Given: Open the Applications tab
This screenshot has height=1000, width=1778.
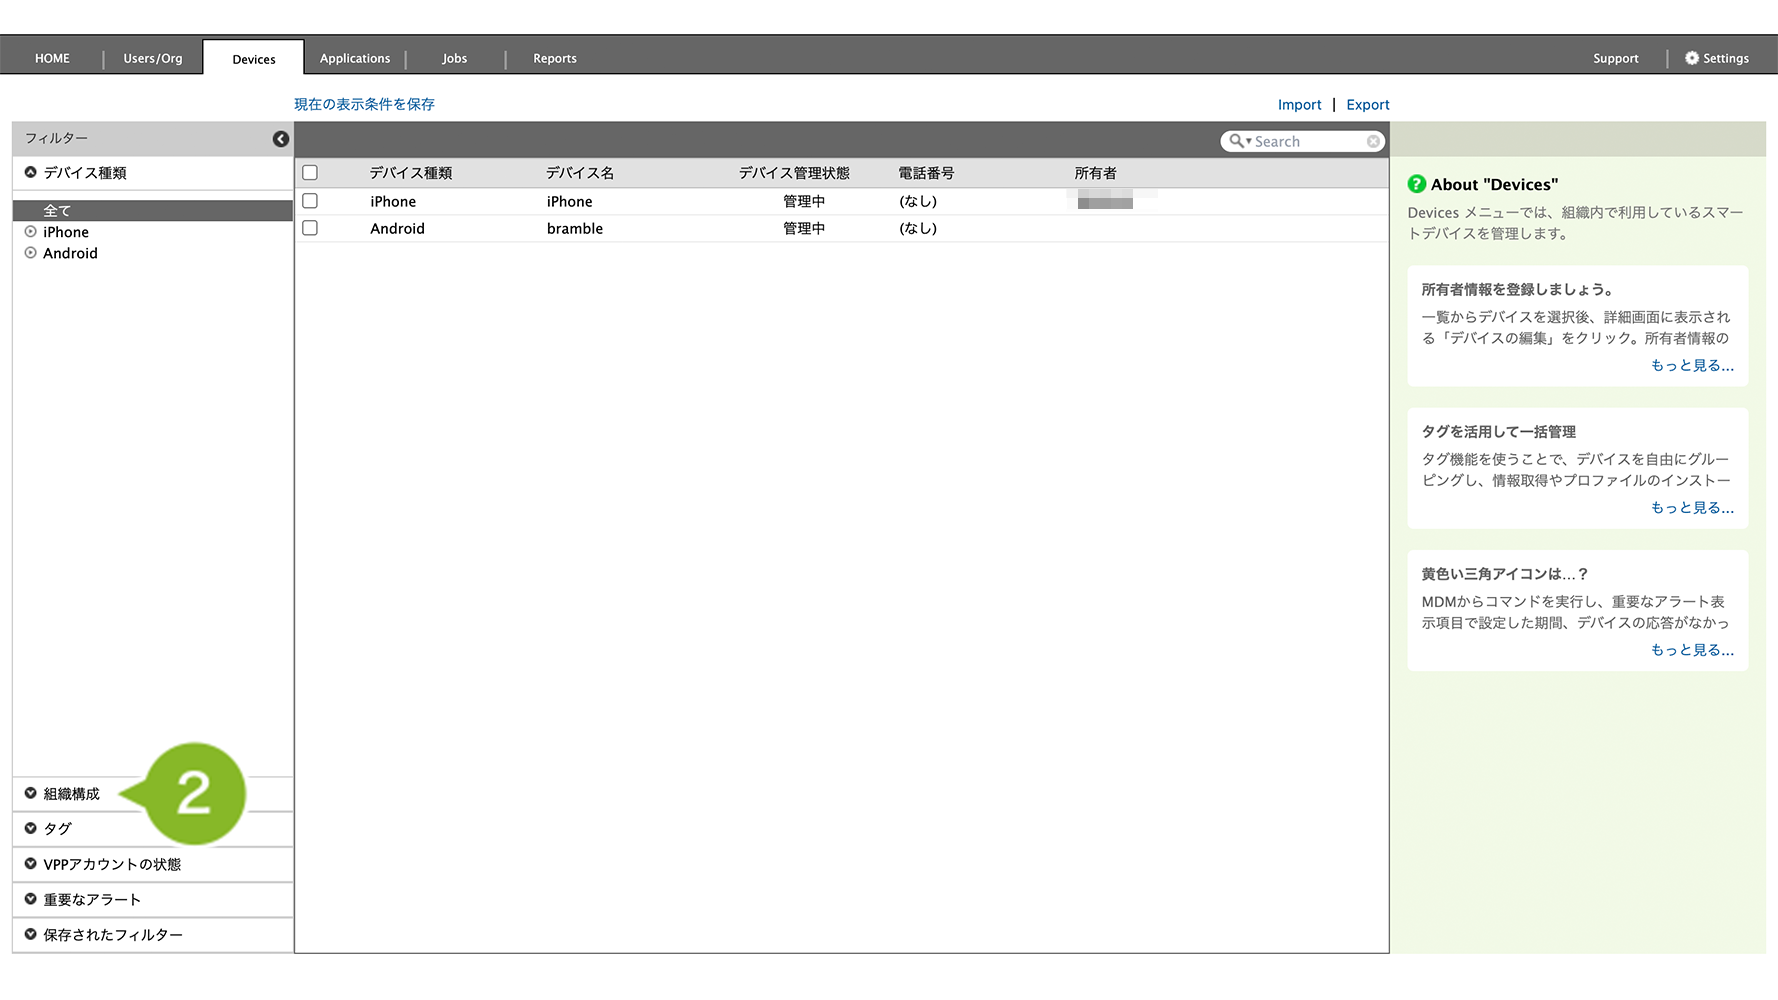Looking at the screenshot, I should (x=355, y=58).
